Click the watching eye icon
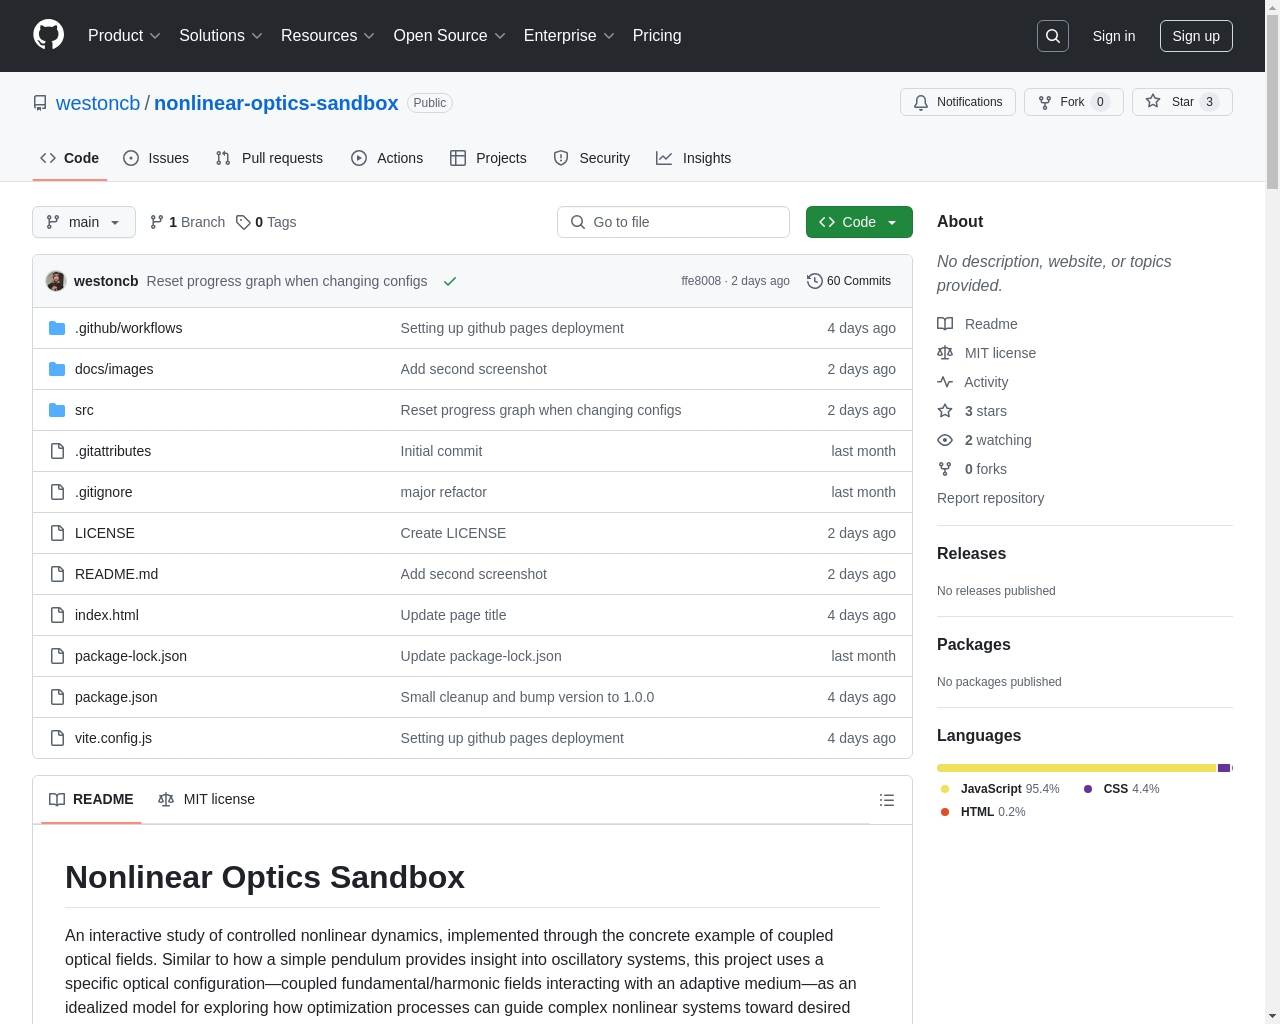The width and height of the screenshot is (1280, 1024). (x=945, y=440)
